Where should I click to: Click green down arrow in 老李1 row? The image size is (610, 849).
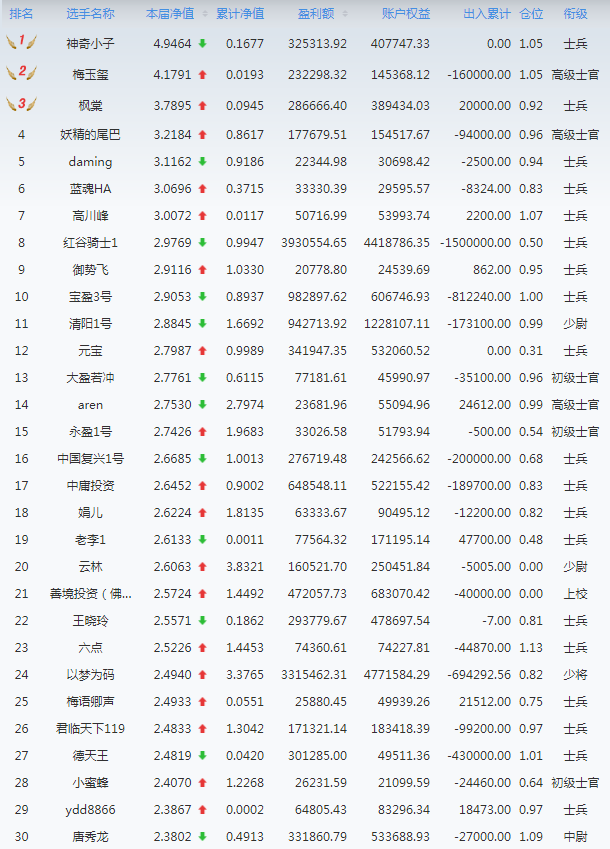tap(202, 539)
